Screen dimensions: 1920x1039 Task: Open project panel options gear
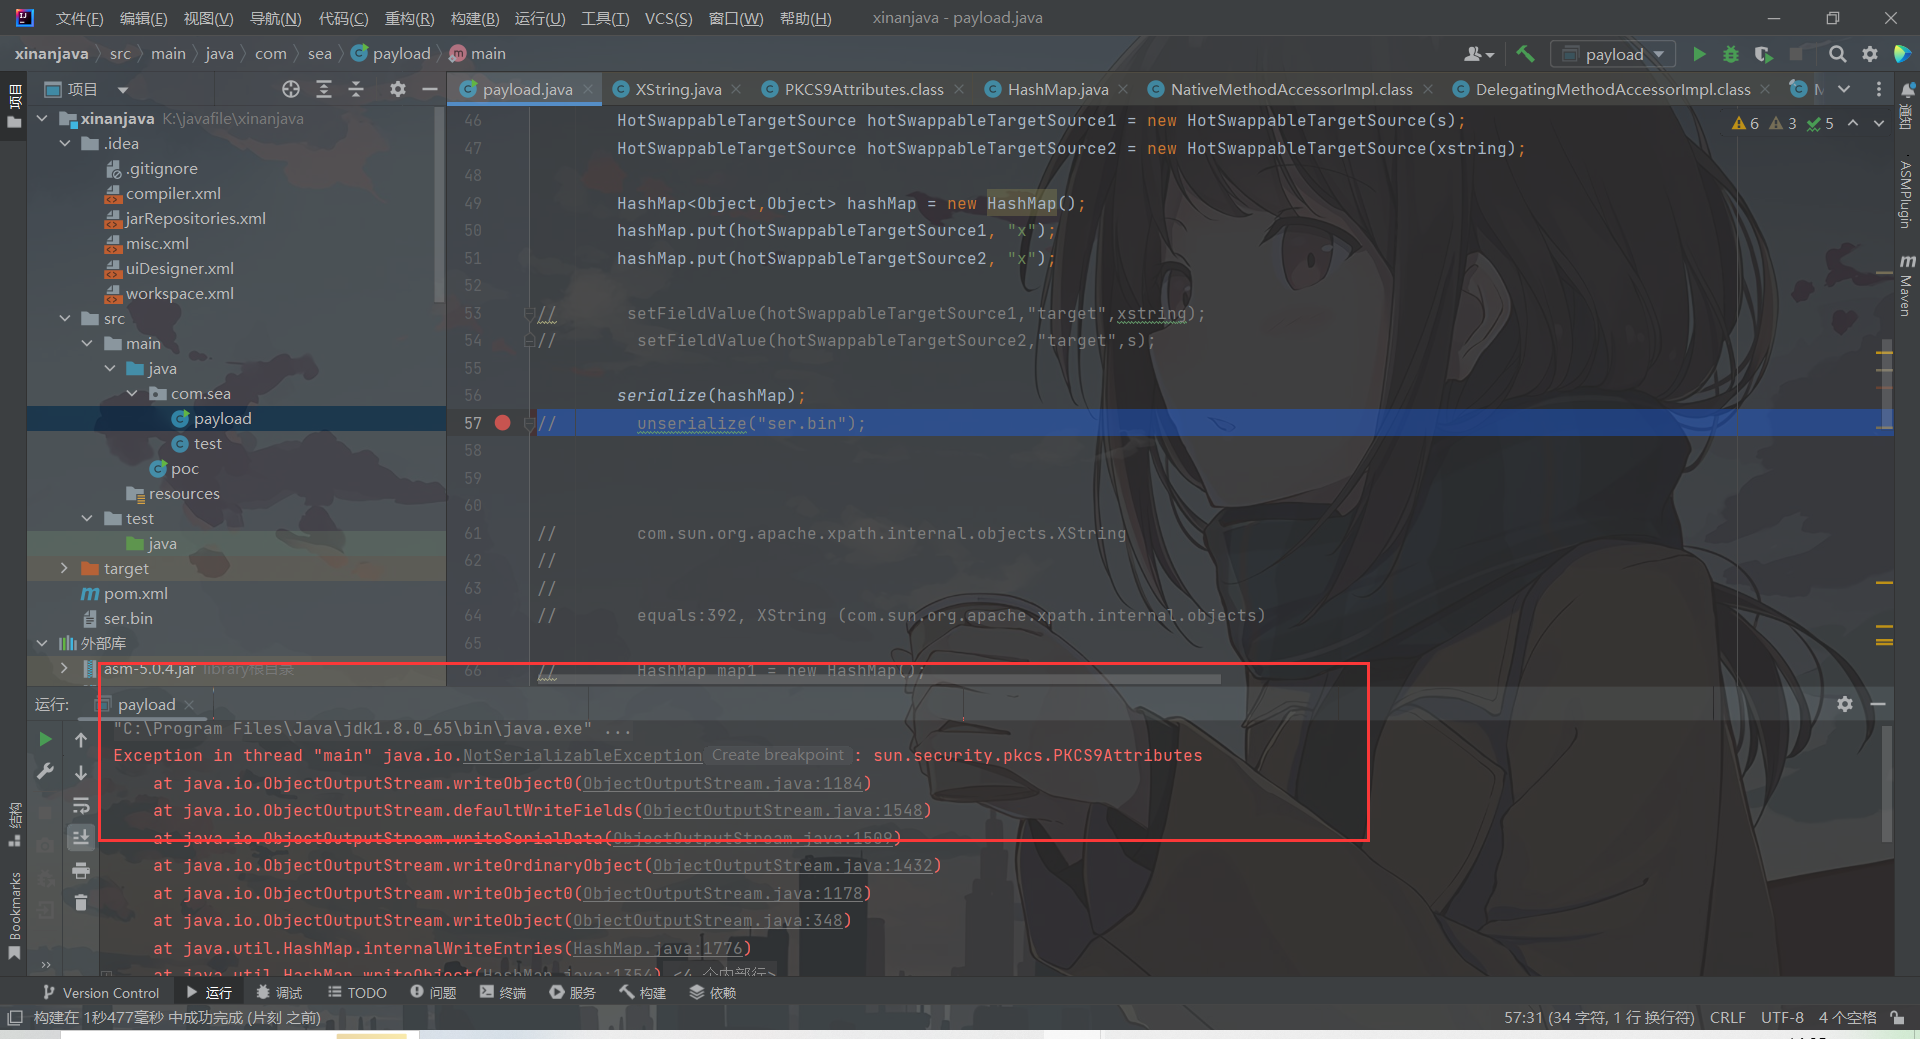pyautogui.click(x=398, y=89)
